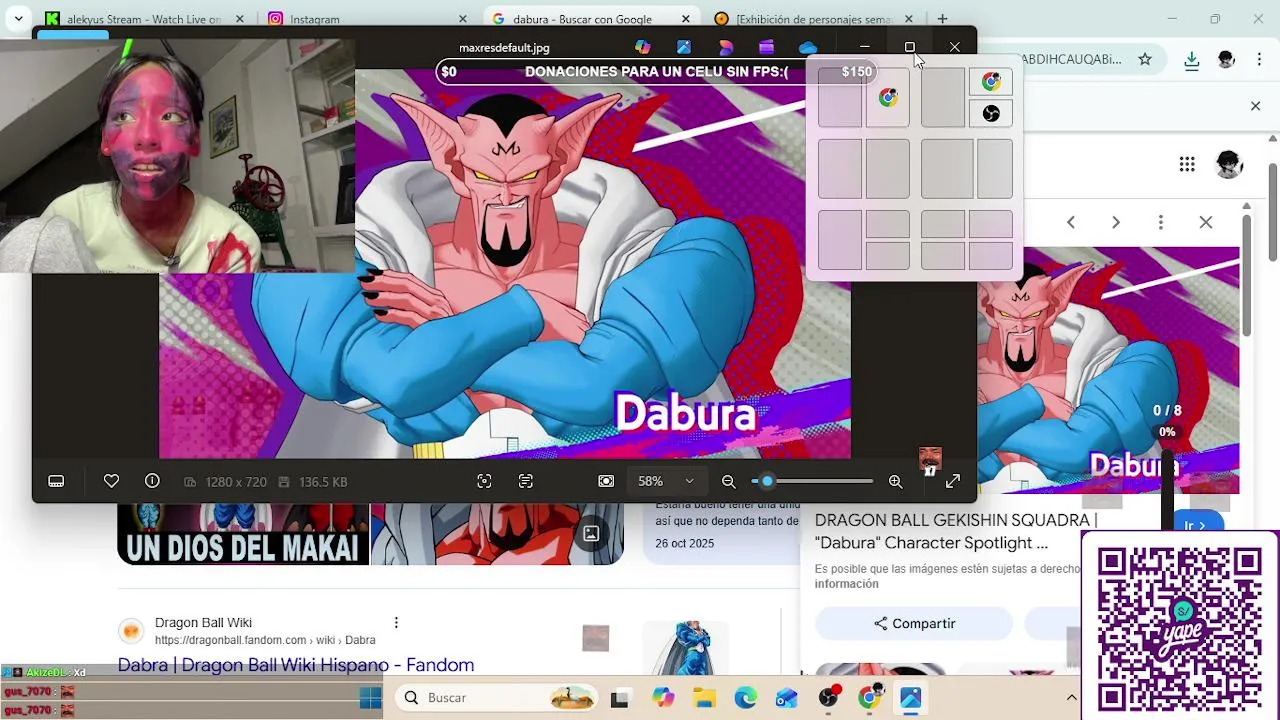This screenshot has width=1280, height=720.
Task: Click the fit to window icon
Action: [606, 481]
